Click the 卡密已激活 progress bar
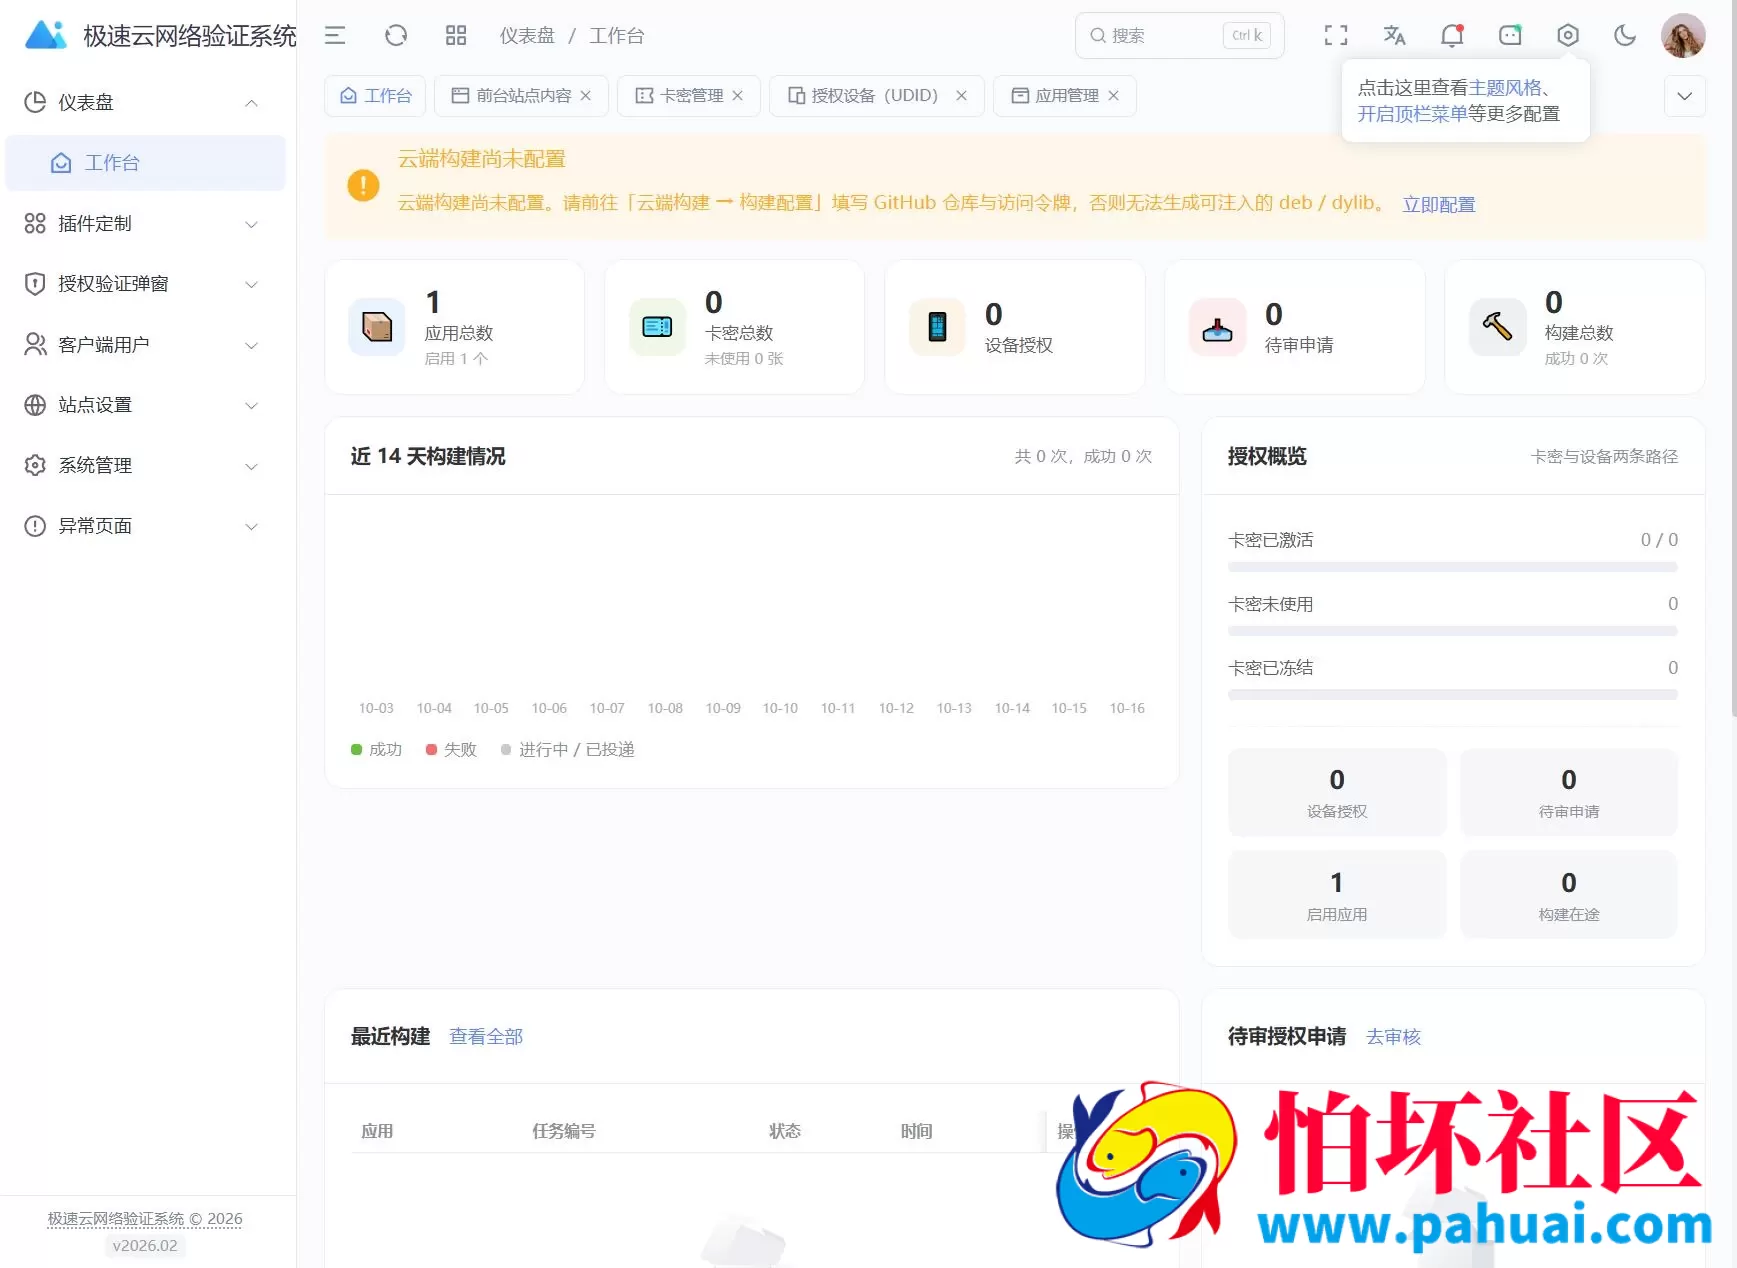Screen dimensions: 1737x1268 [1453, 567]
